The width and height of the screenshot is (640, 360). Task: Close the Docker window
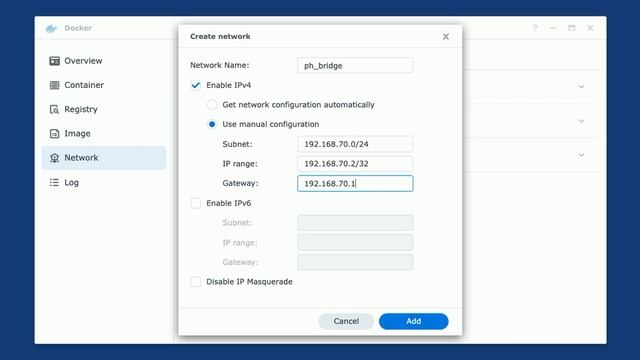click(x=590, y=28)
